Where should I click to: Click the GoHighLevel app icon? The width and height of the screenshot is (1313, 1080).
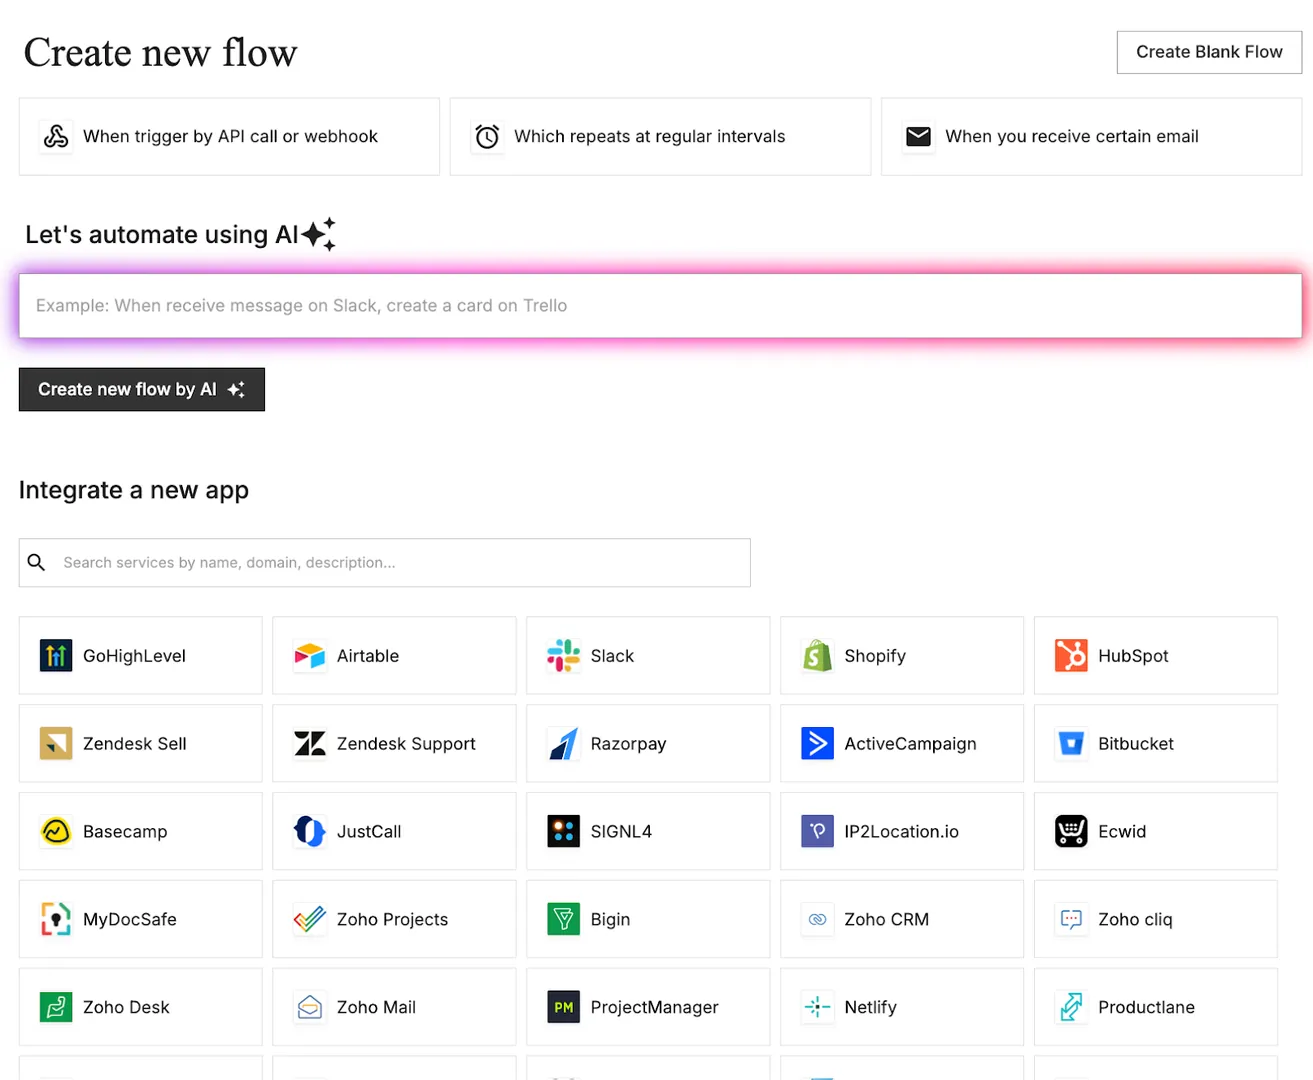tap(56, 656)
